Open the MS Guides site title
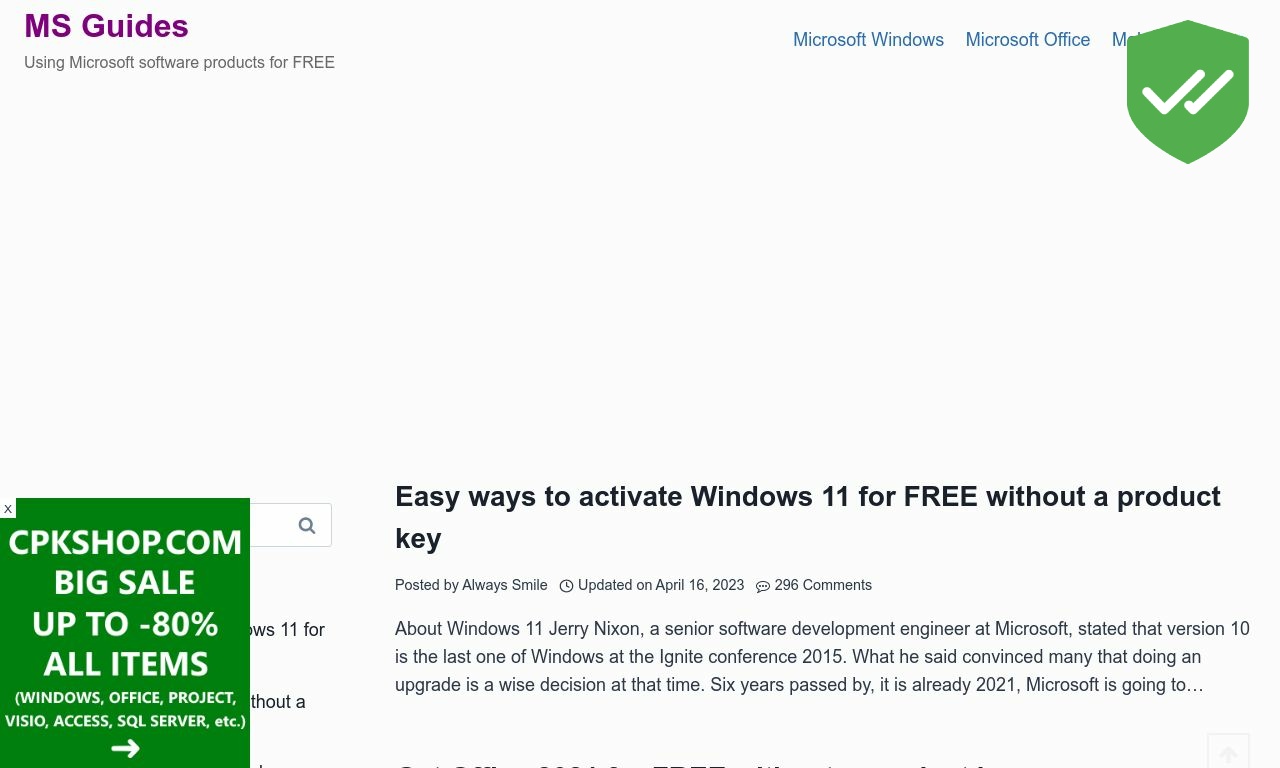 point(106,26)
